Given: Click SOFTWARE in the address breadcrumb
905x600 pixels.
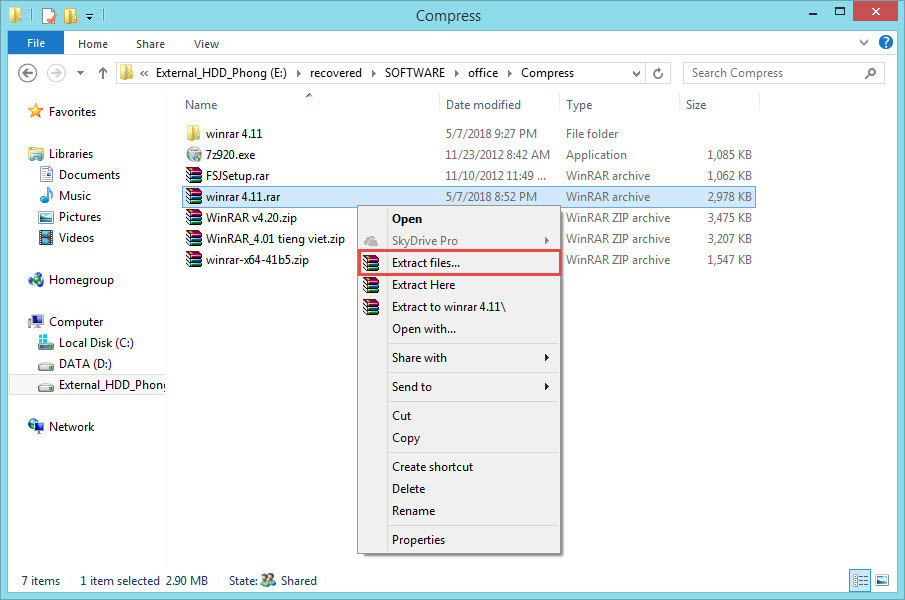Looking at the screenshot, I should [x=415, y=73].
